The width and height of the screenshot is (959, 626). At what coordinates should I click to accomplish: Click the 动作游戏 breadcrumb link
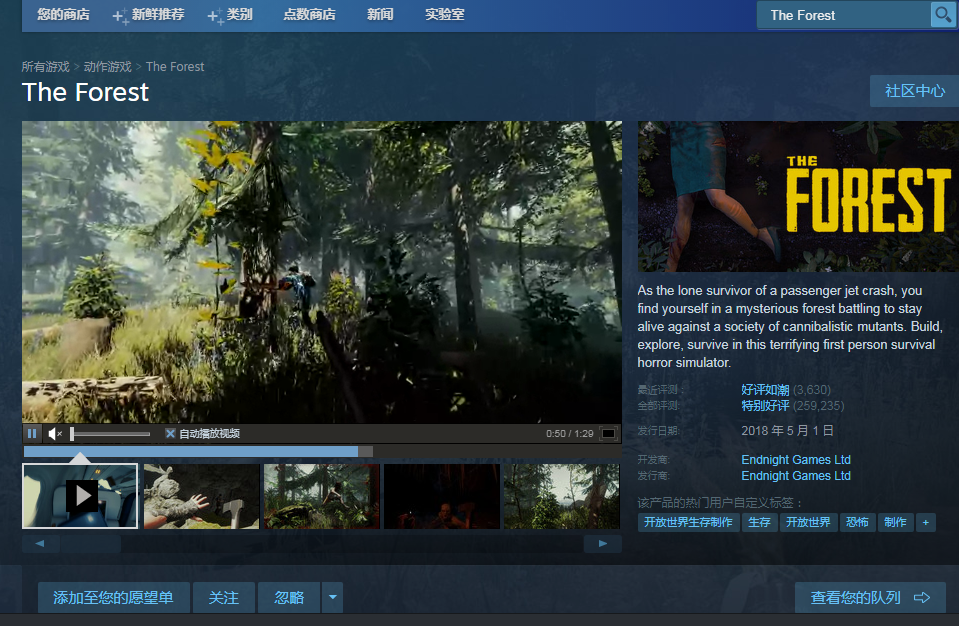pyautogui.click(x=108, y=67)
